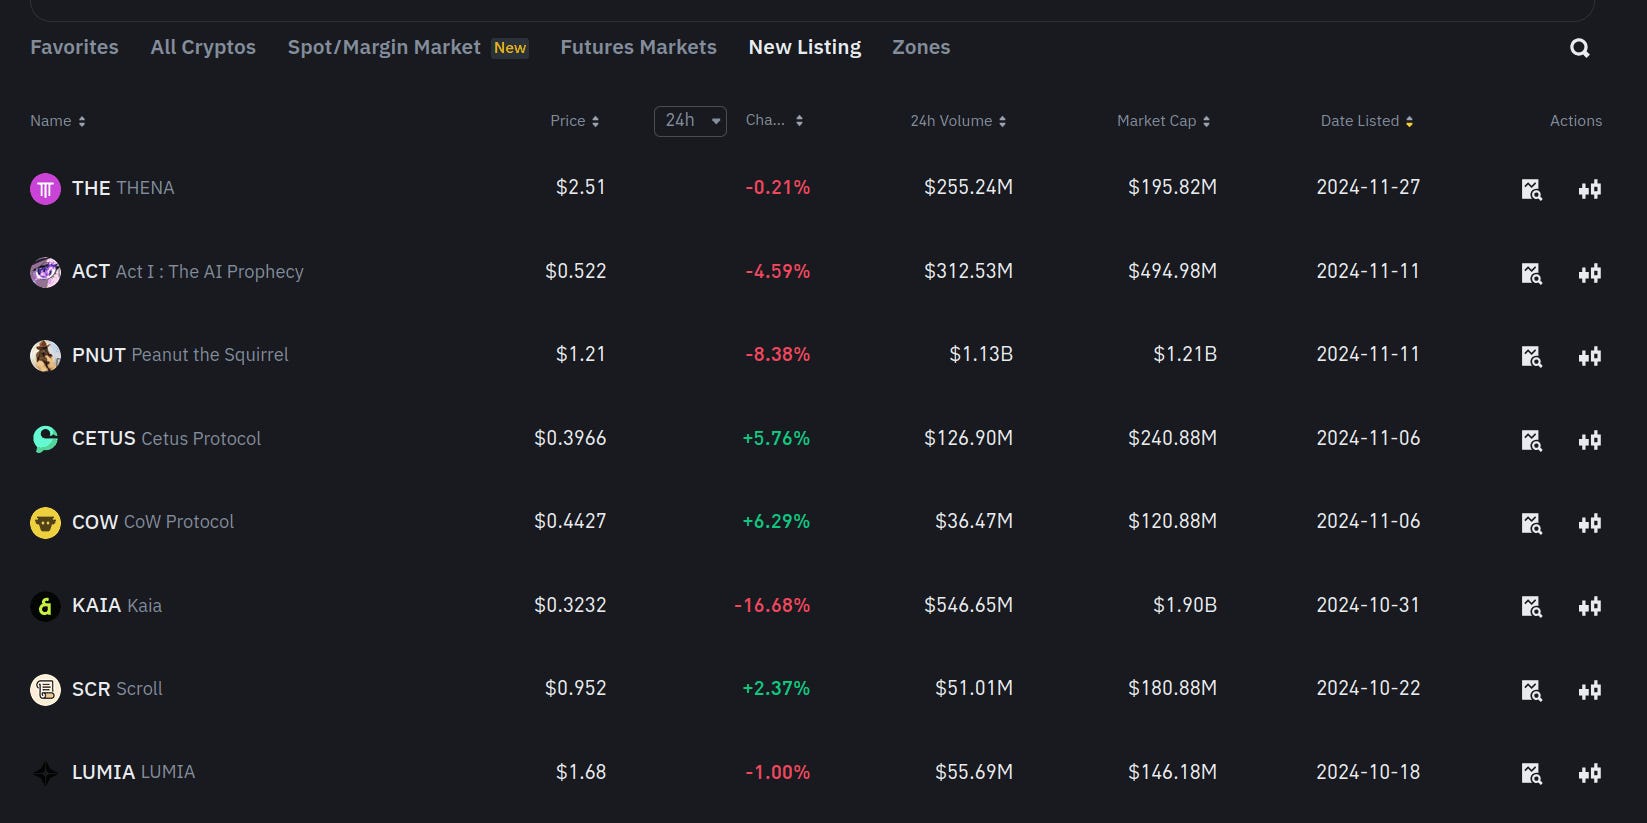Open trade icon for ACT row
This screenshot has height=823, width=1647.
pos(1590,273)
